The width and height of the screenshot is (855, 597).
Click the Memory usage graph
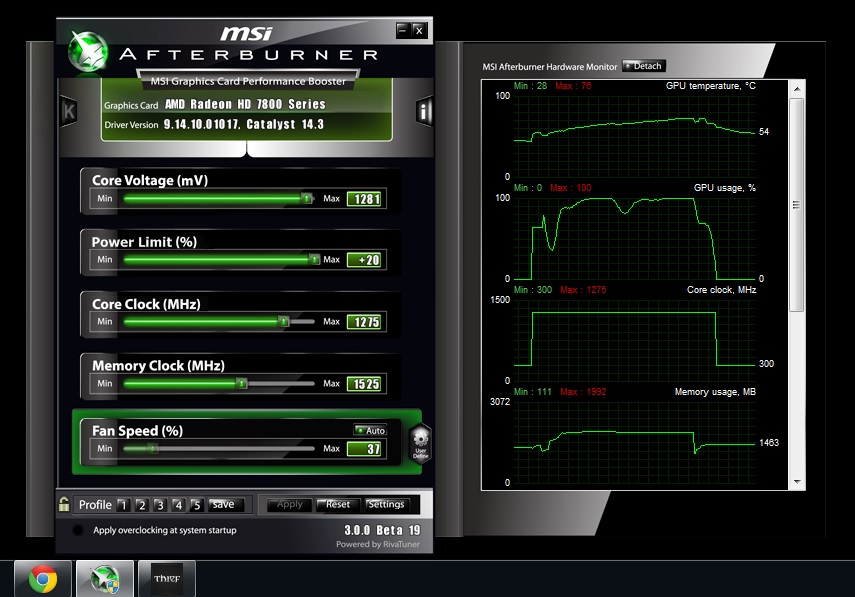pyautogui.click(x=635, y=442)
